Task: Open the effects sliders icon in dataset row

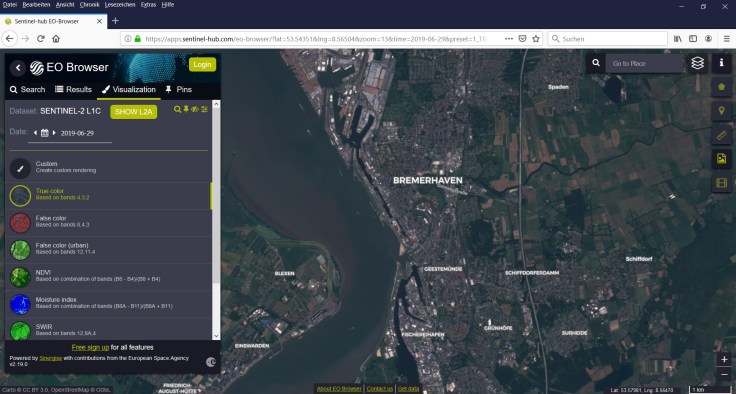Action: click(x=204, y=109)
